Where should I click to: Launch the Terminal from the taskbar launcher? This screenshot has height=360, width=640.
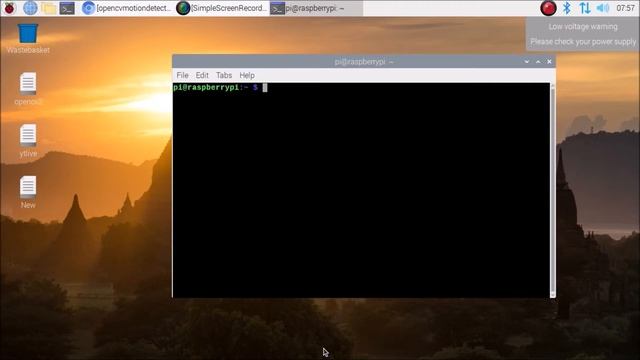point(67,8)
